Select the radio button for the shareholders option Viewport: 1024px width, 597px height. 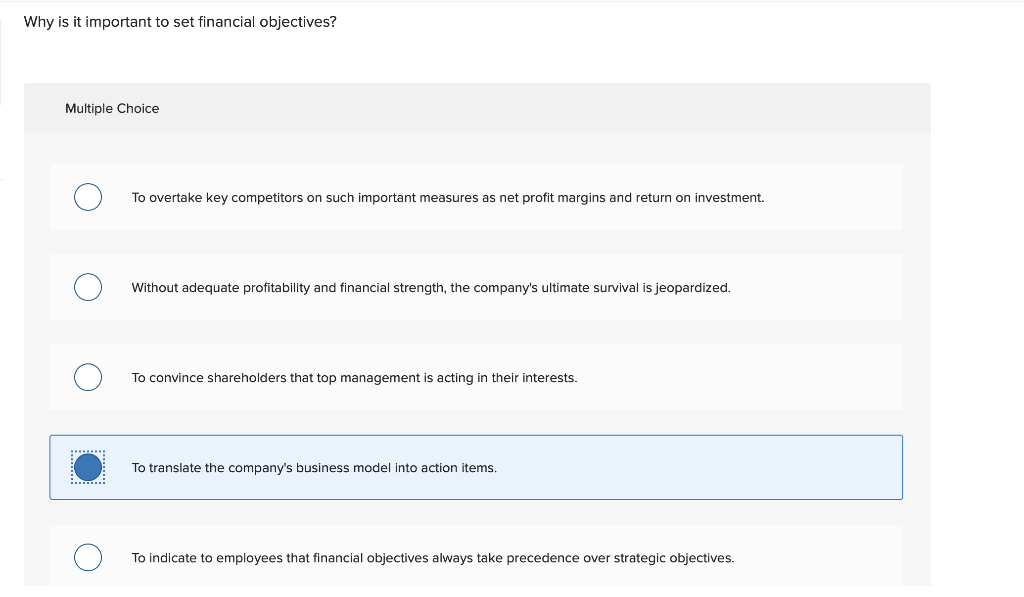click(88, 377)
